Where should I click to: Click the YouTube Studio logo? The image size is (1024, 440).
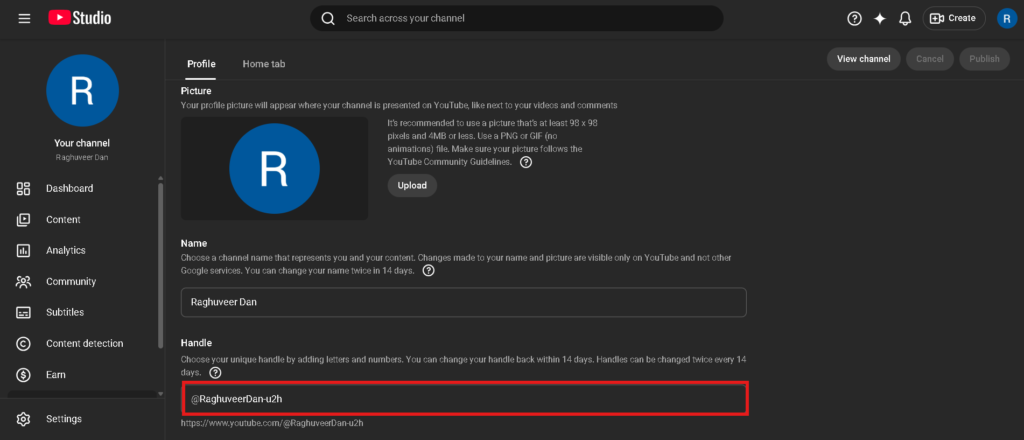[80, 18]
